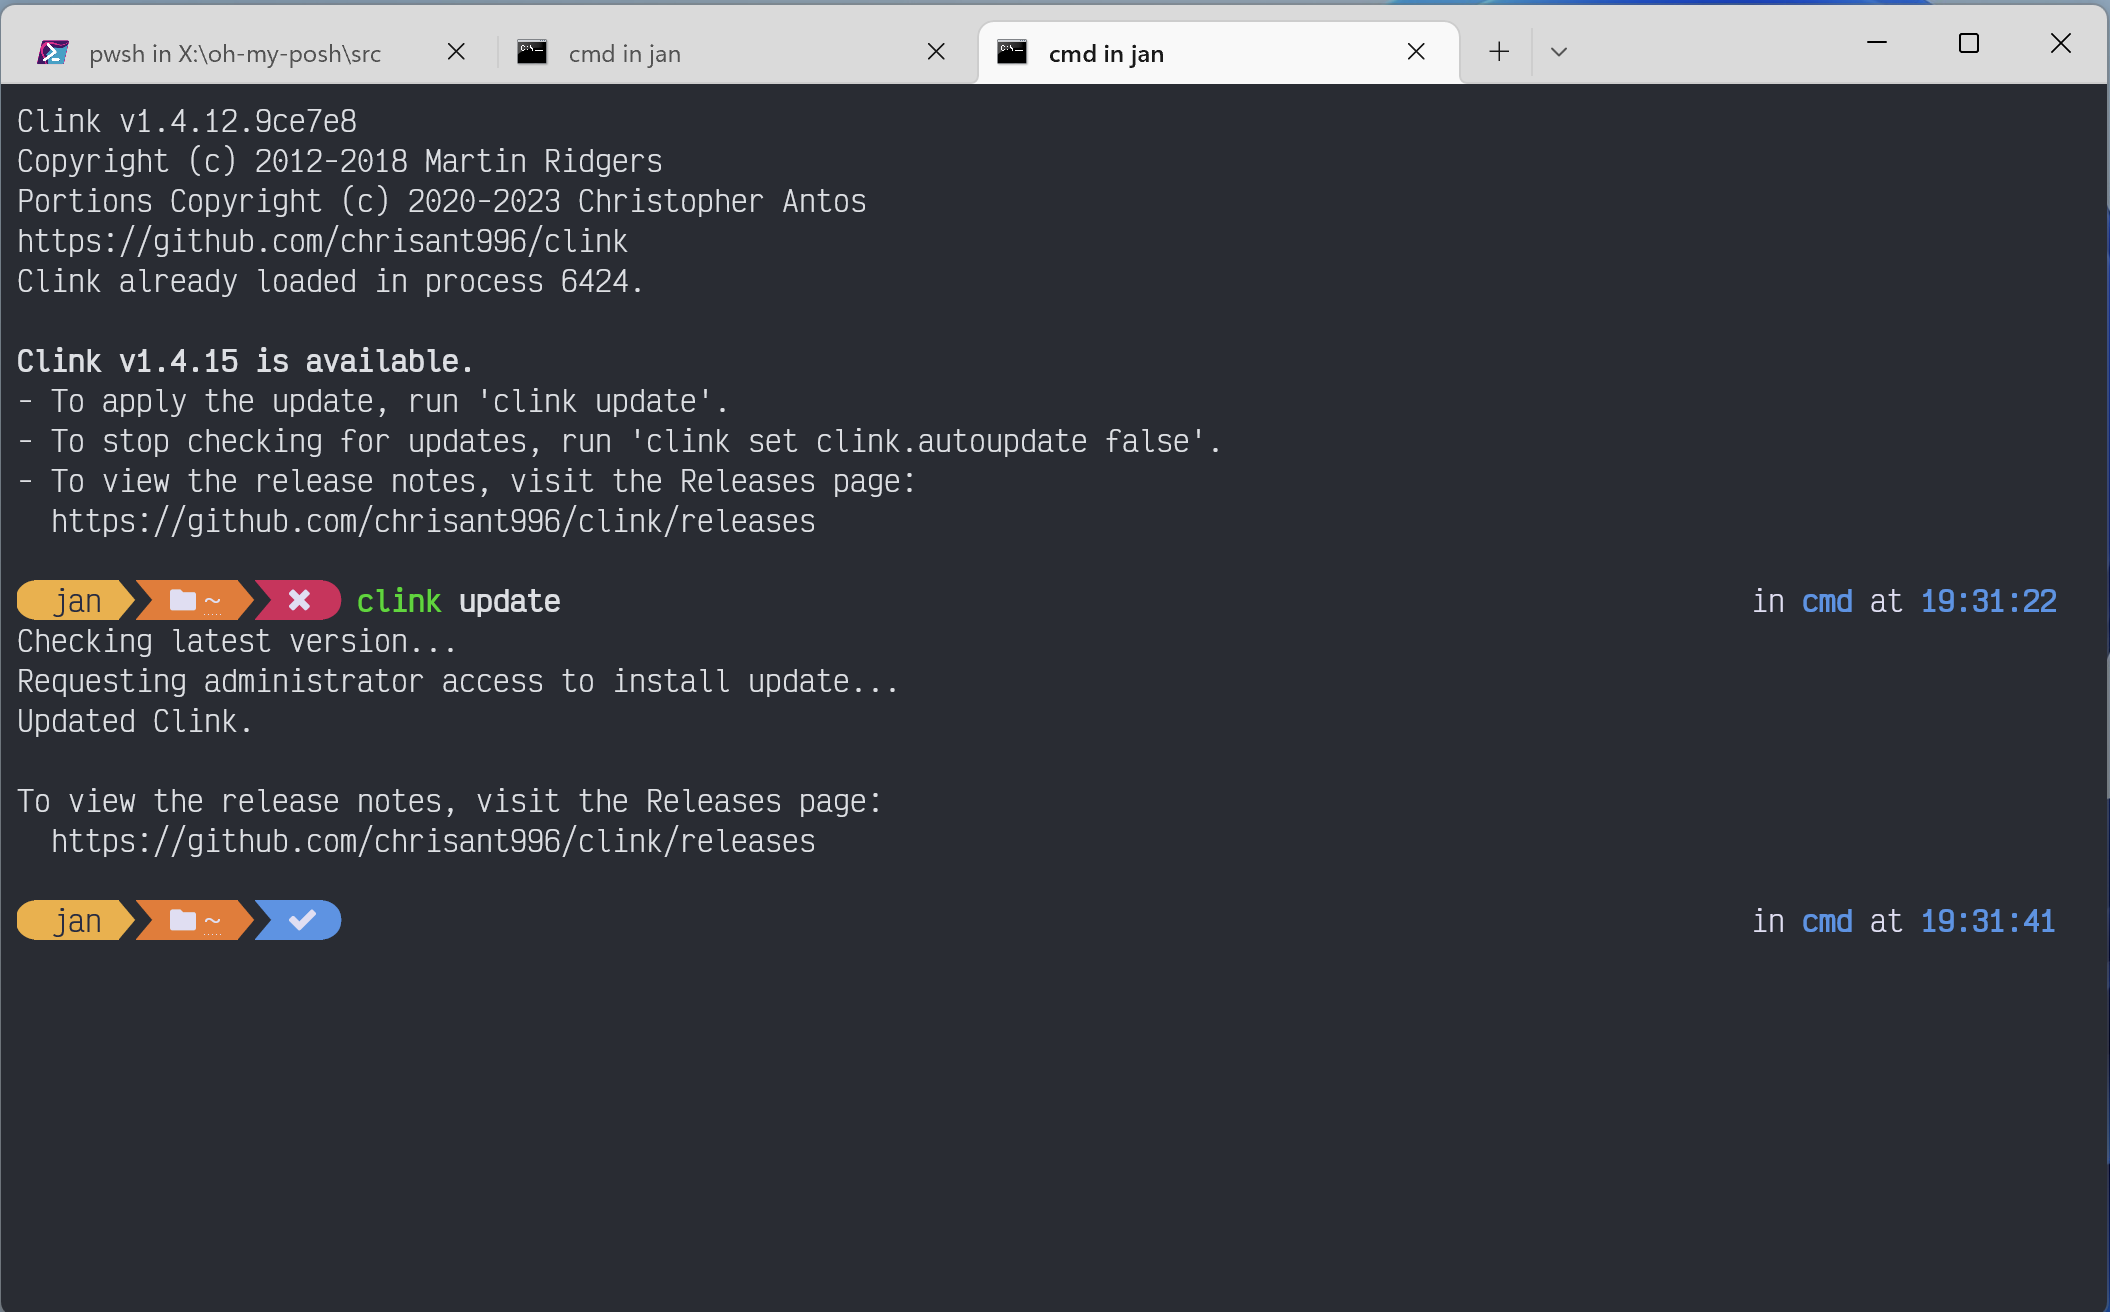Open the new tab dropdown chevron

(x=1558, y=51)
